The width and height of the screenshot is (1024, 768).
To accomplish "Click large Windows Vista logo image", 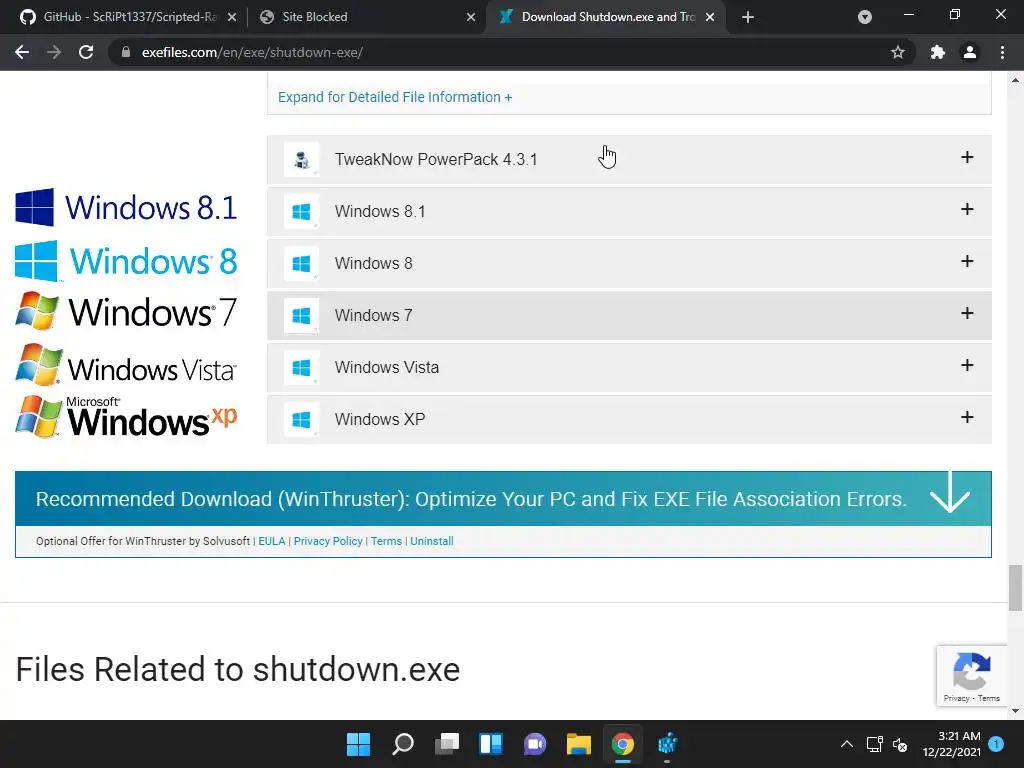I will 126,365.
